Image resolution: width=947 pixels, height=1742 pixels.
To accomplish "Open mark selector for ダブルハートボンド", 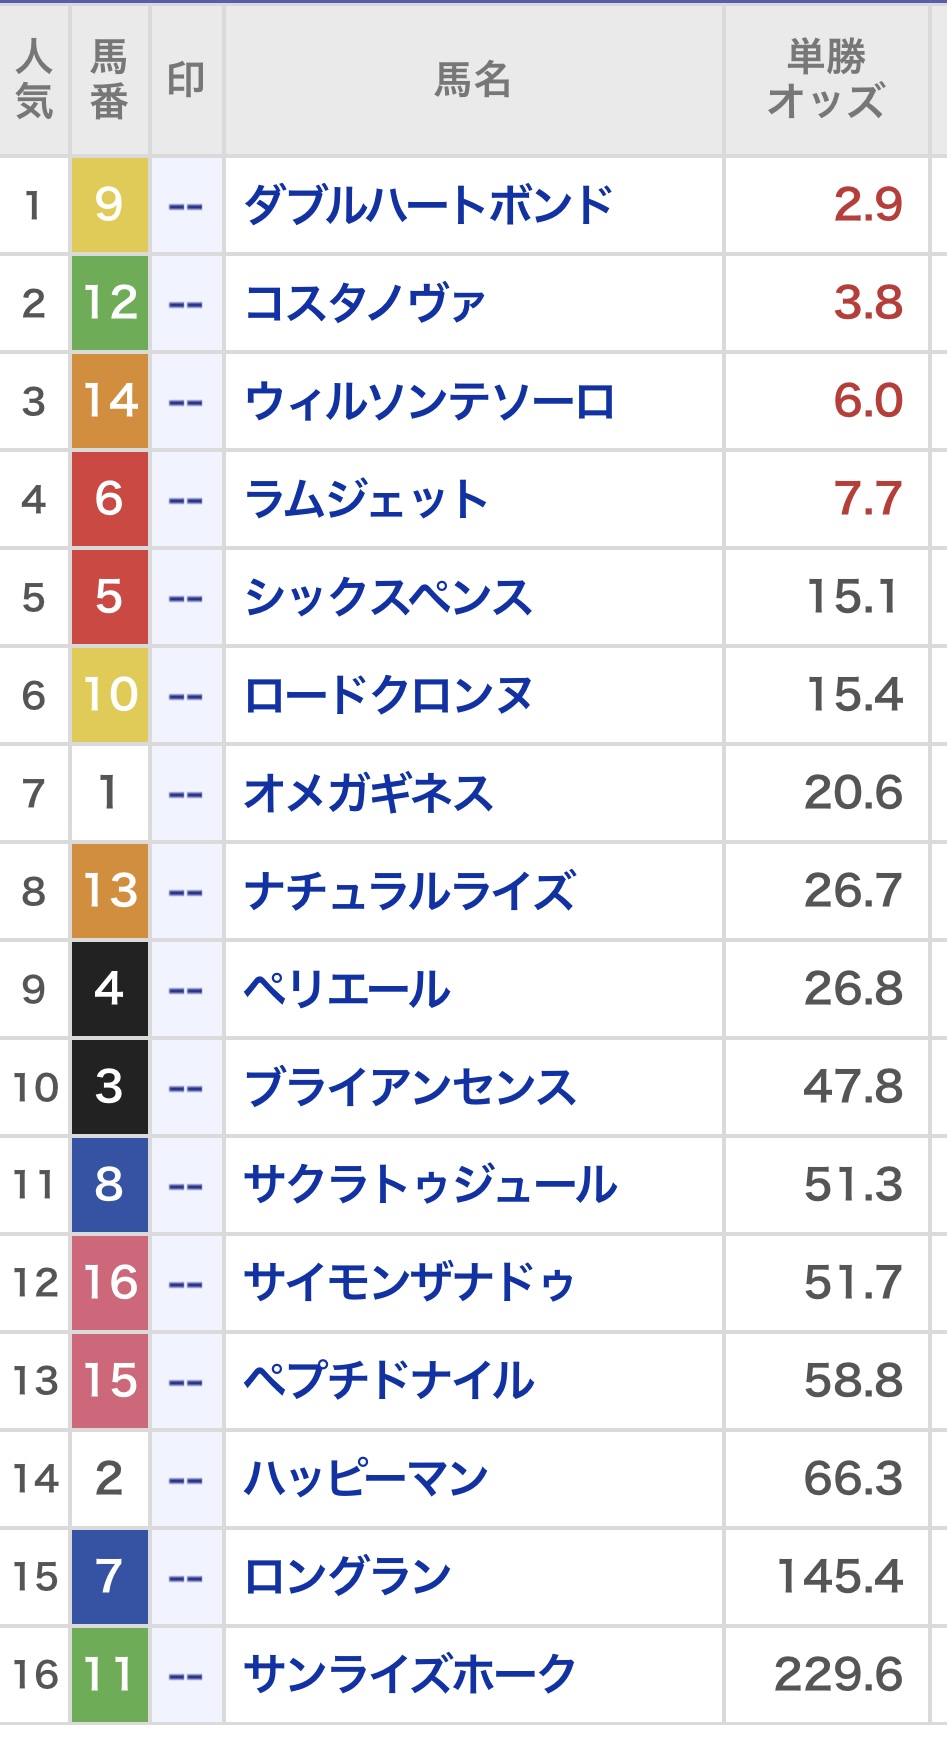I will pyautogui.click(x=186, y=206).
